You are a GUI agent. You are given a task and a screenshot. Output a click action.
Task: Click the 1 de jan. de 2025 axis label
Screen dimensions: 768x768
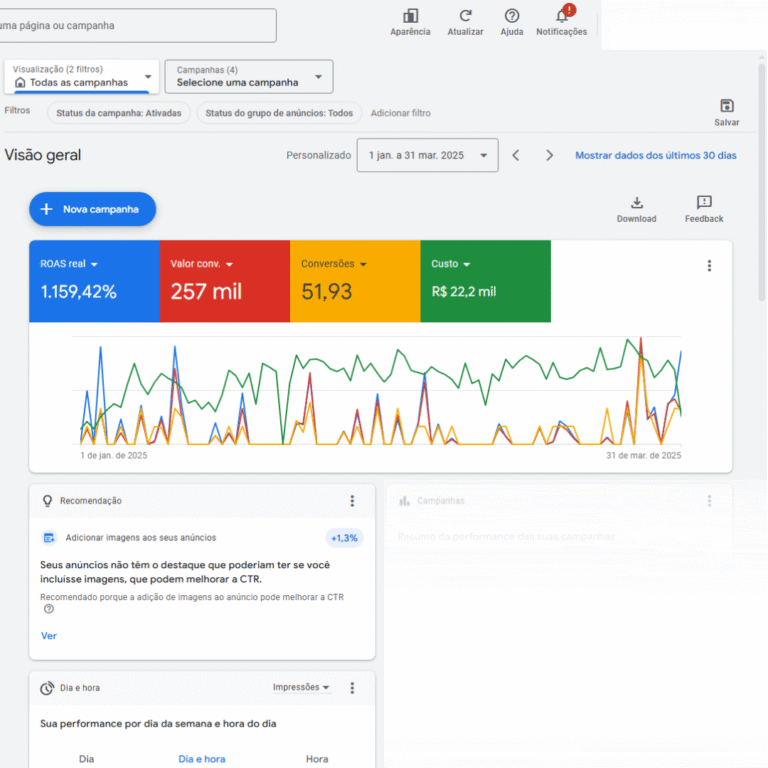(x=114, y=456)
